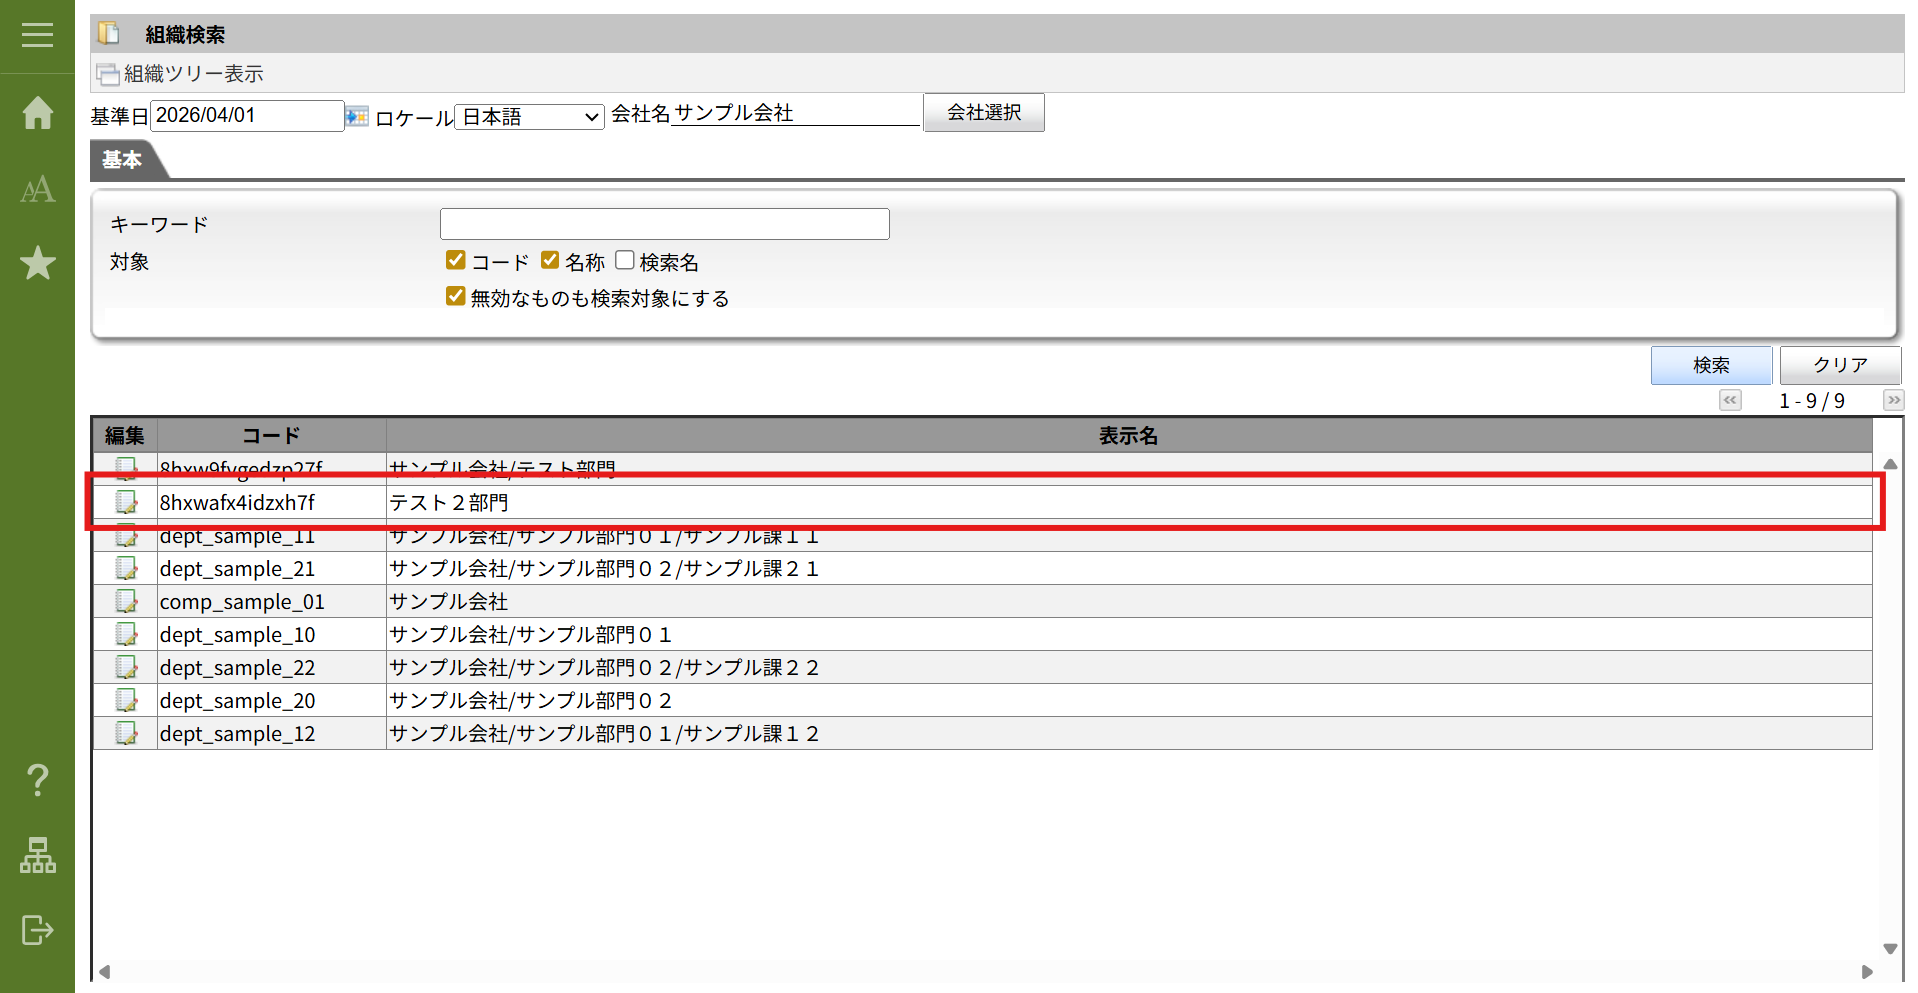Expand the ロケール dropdown
Image resolution: width=1918 pixels, height=993 pixels.
(529, 117)
